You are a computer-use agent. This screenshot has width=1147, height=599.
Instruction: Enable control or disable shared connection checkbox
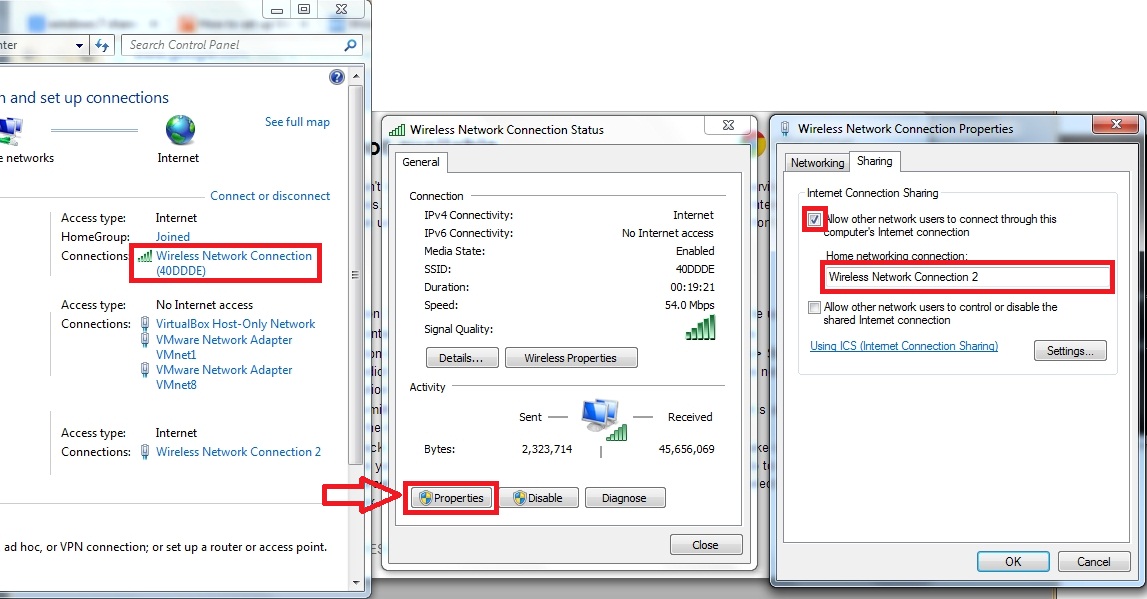click(x=814, y=307)
